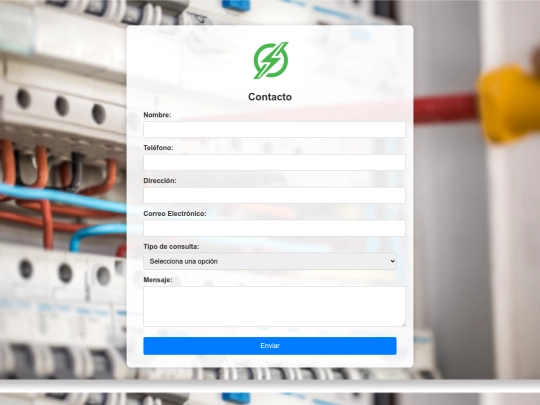
Task: Click the Tipo de consulta: label
Action: (171, 247)
